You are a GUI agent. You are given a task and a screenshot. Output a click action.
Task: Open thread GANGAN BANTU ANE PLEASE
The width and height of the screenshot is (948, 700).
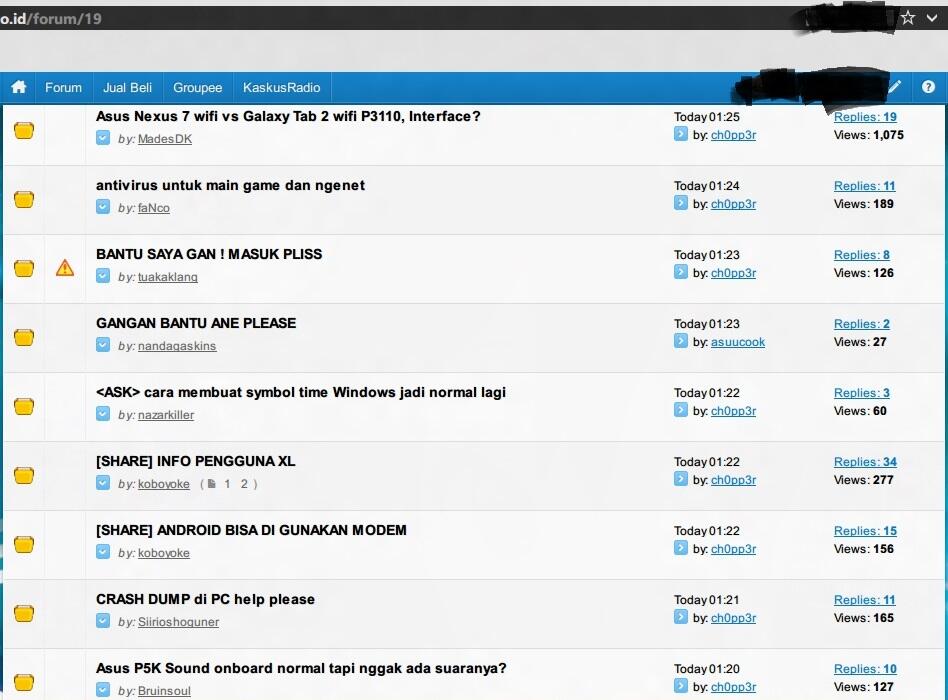196,323
